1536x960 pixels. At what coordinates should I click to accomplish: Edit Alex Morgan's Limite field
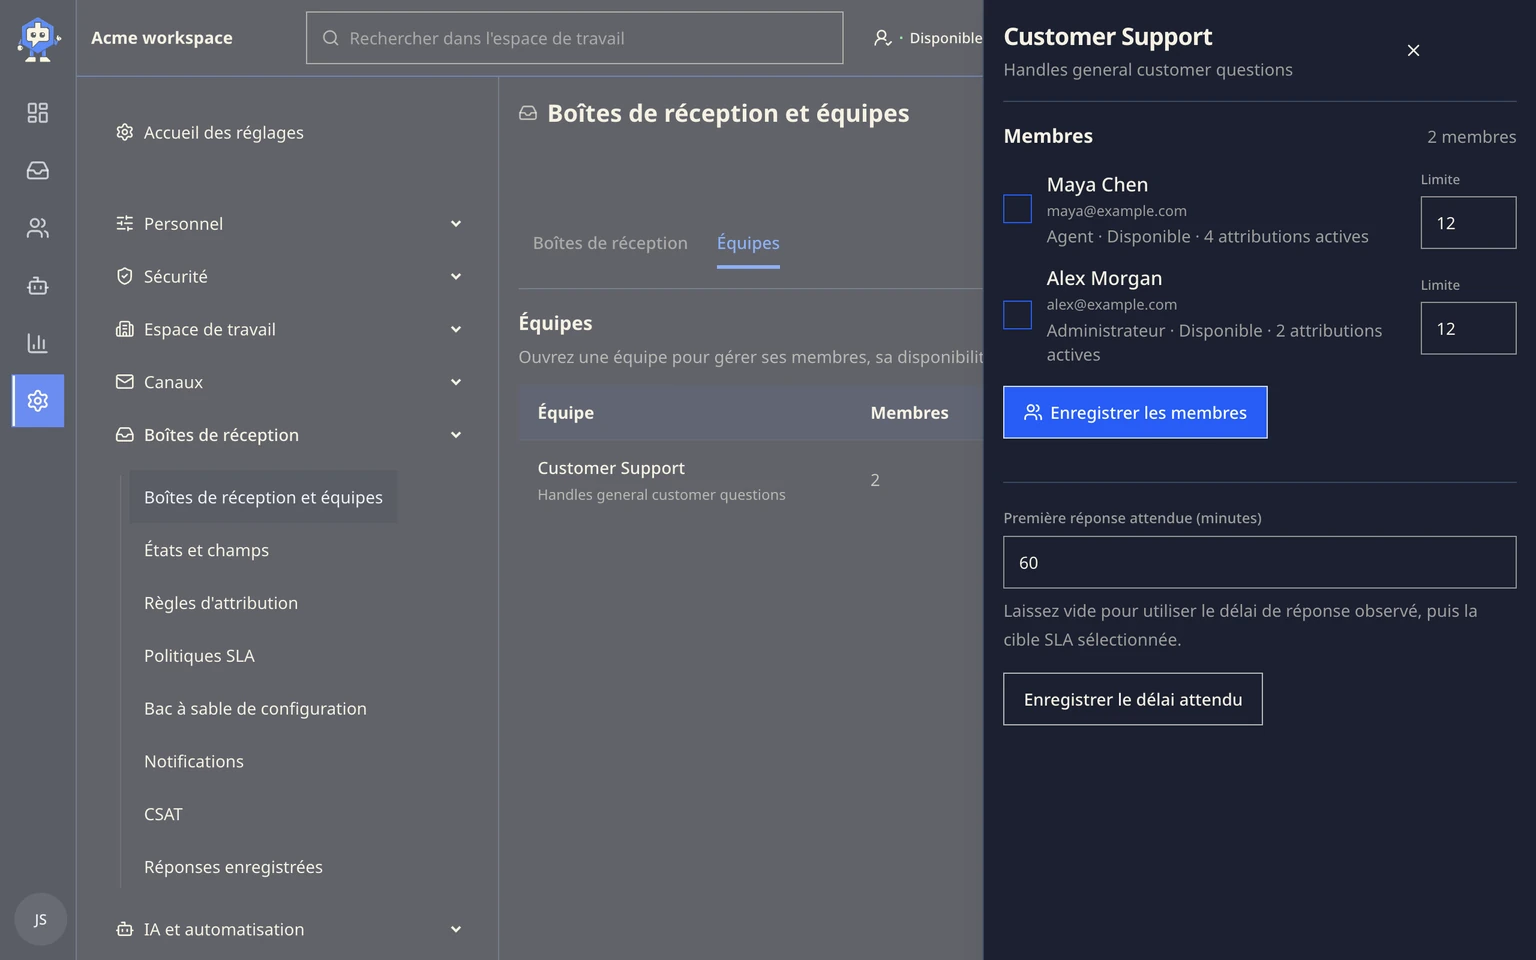1468,328
